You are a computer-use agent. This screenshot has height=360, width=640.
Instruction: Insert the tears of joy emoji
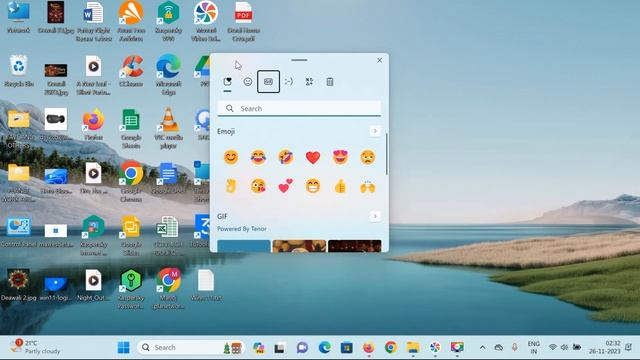coord(258,157)
